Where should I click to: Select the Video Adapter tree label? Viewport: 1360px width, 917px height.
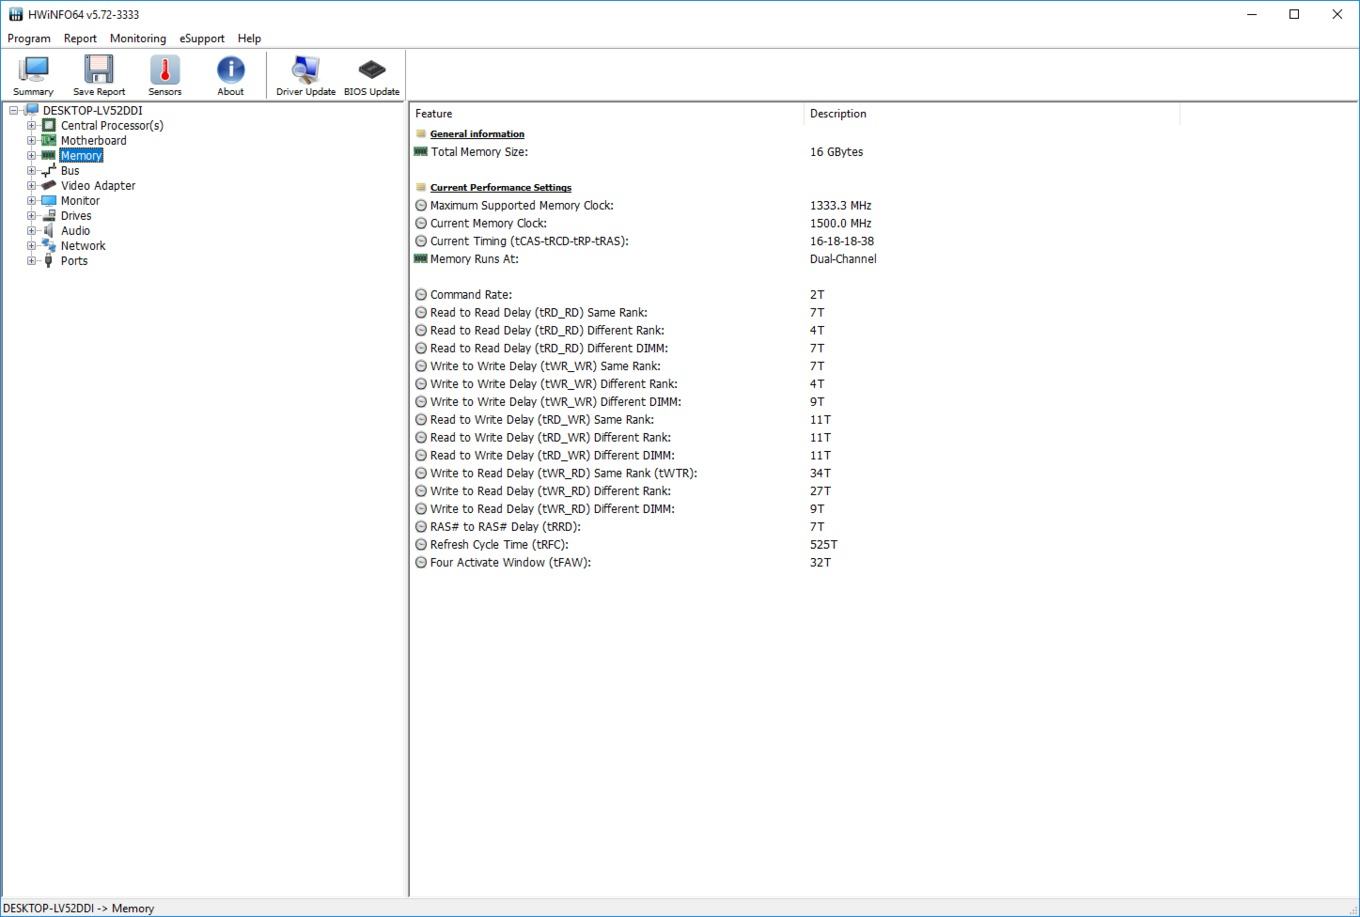click(x=98, y=186)
